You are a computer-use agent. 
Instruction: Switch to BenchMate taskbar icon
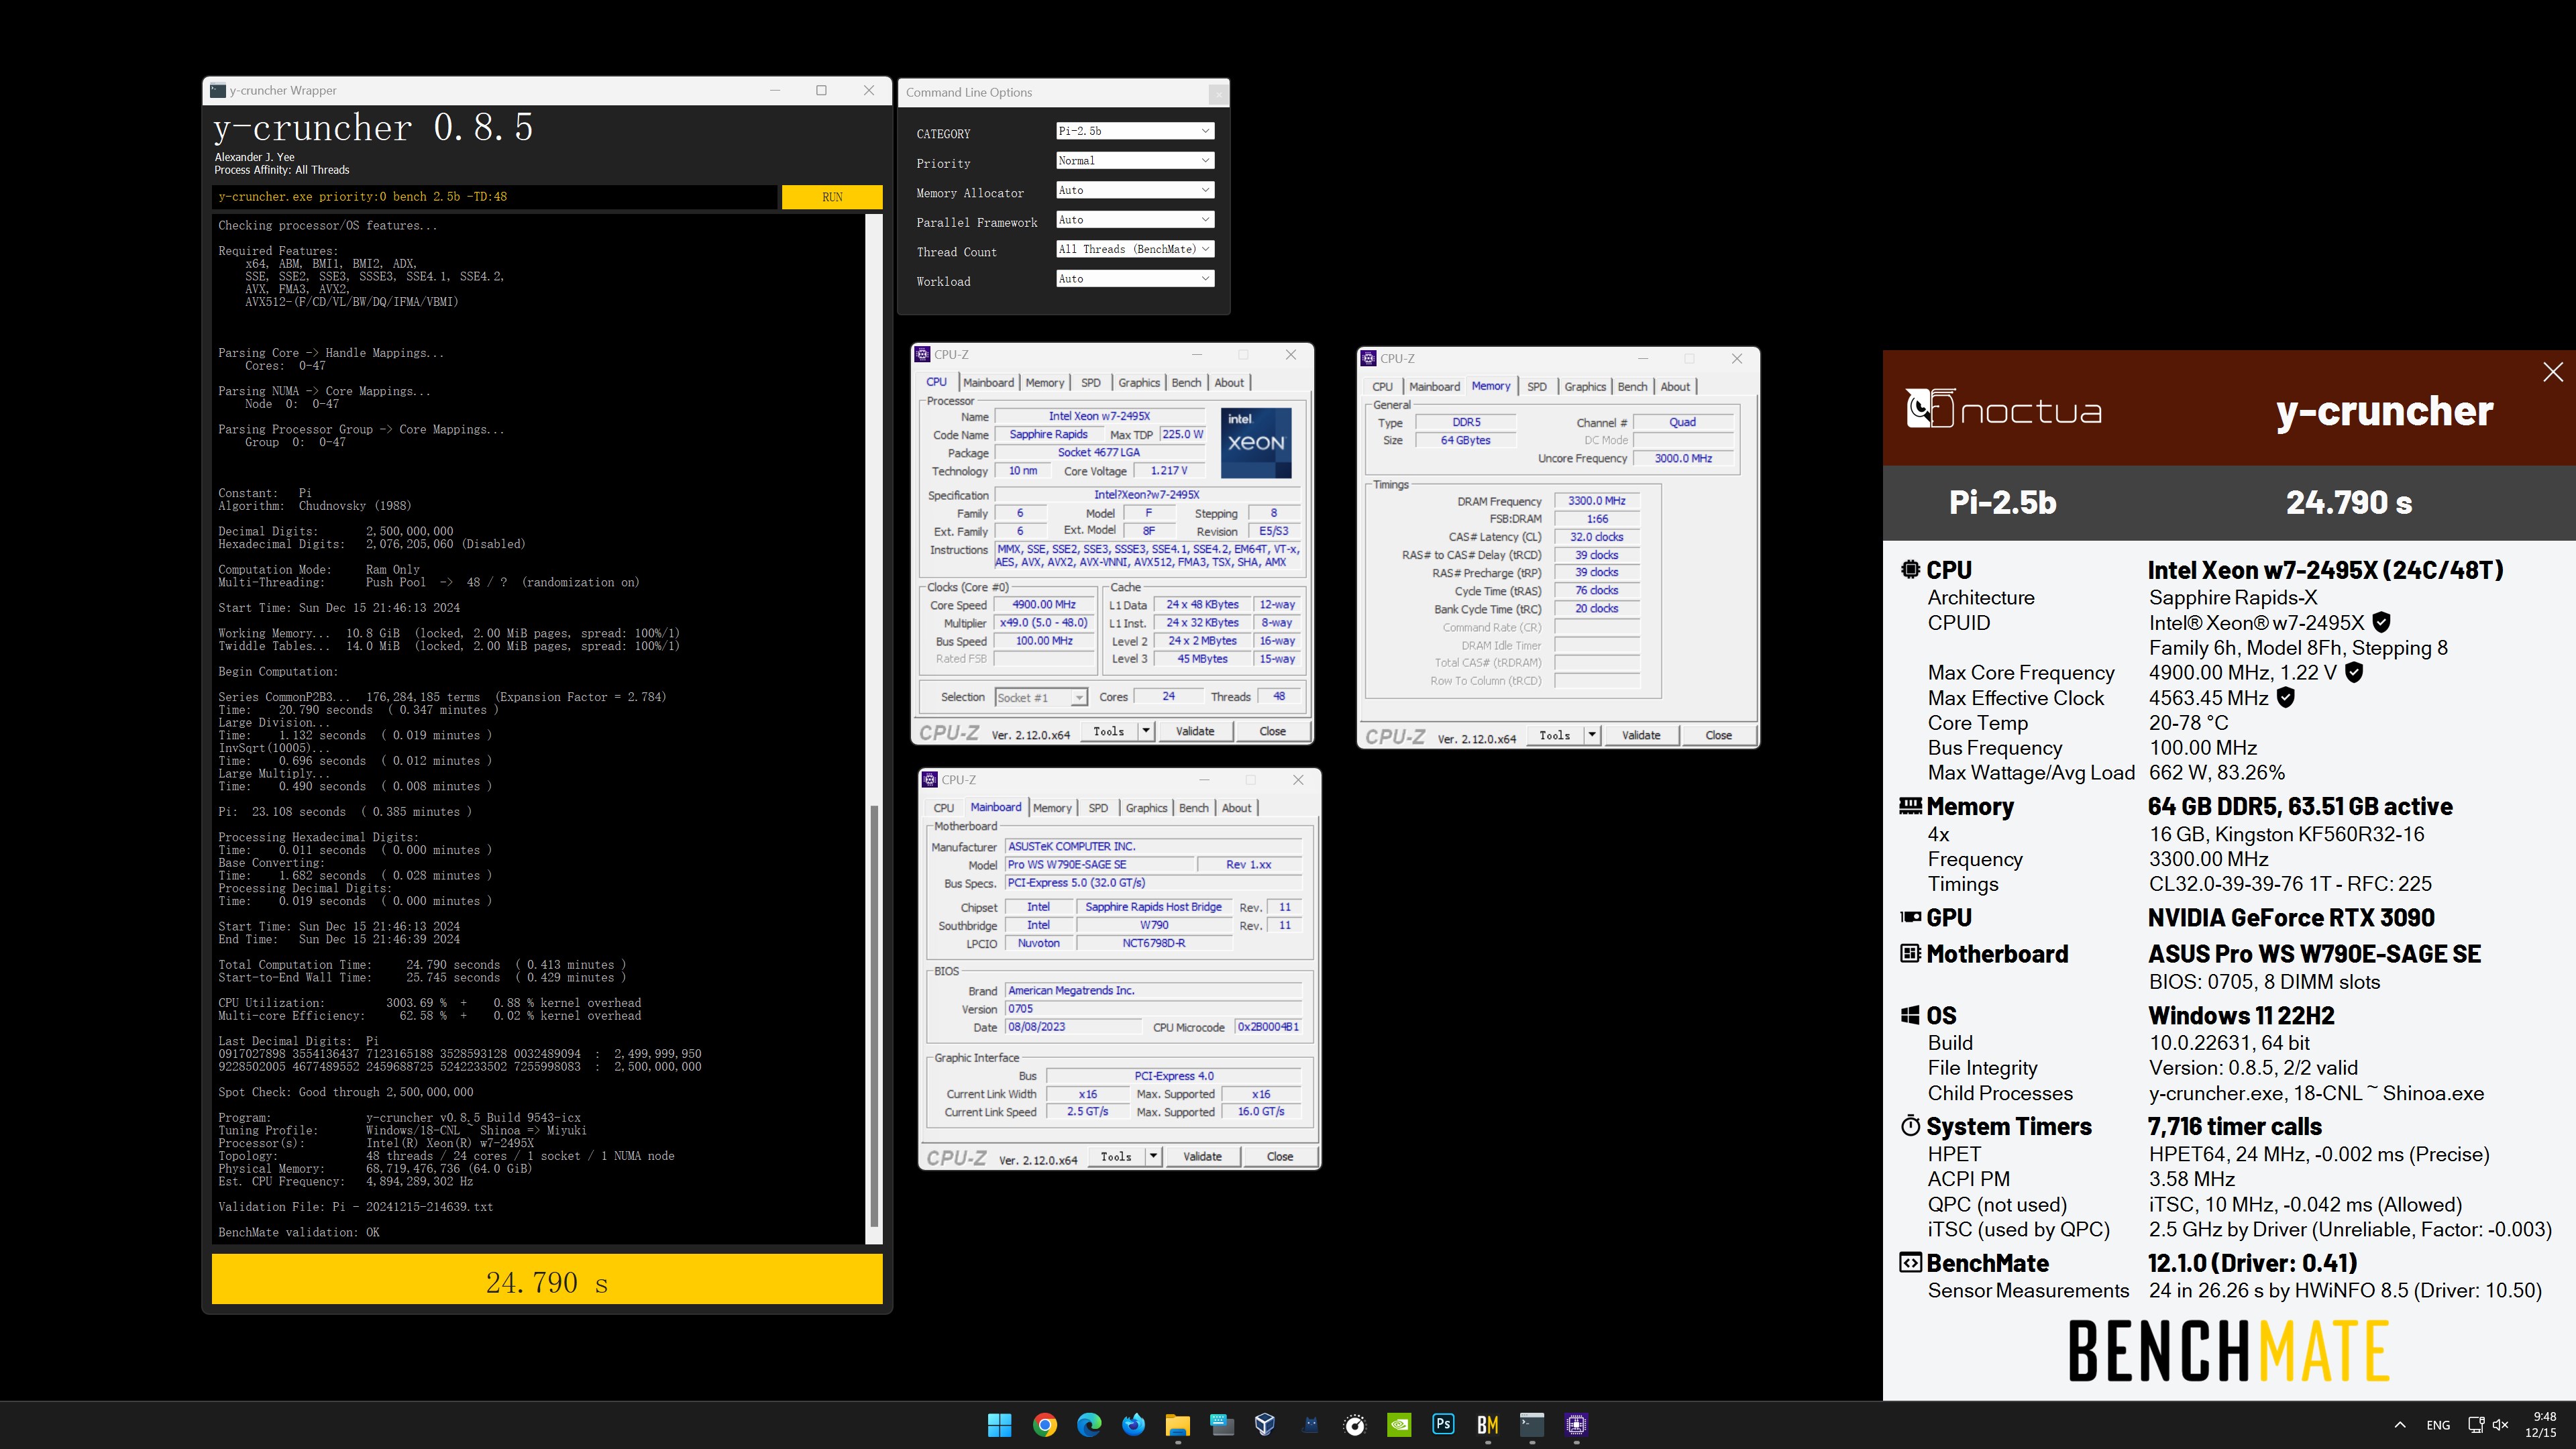point(1487,1425)
